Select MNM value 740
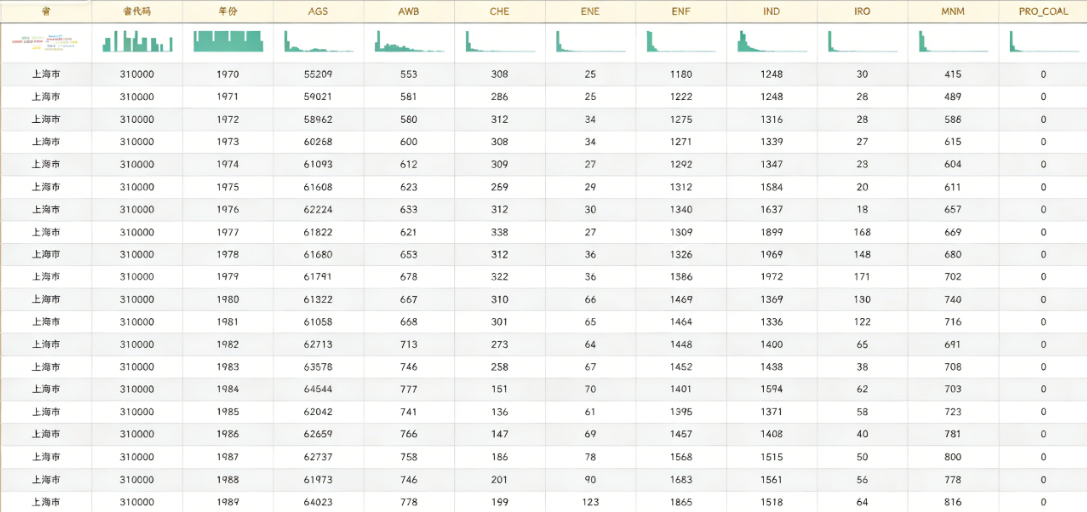The width and height of the screenshot is (1087, 512). click(953, 299)
